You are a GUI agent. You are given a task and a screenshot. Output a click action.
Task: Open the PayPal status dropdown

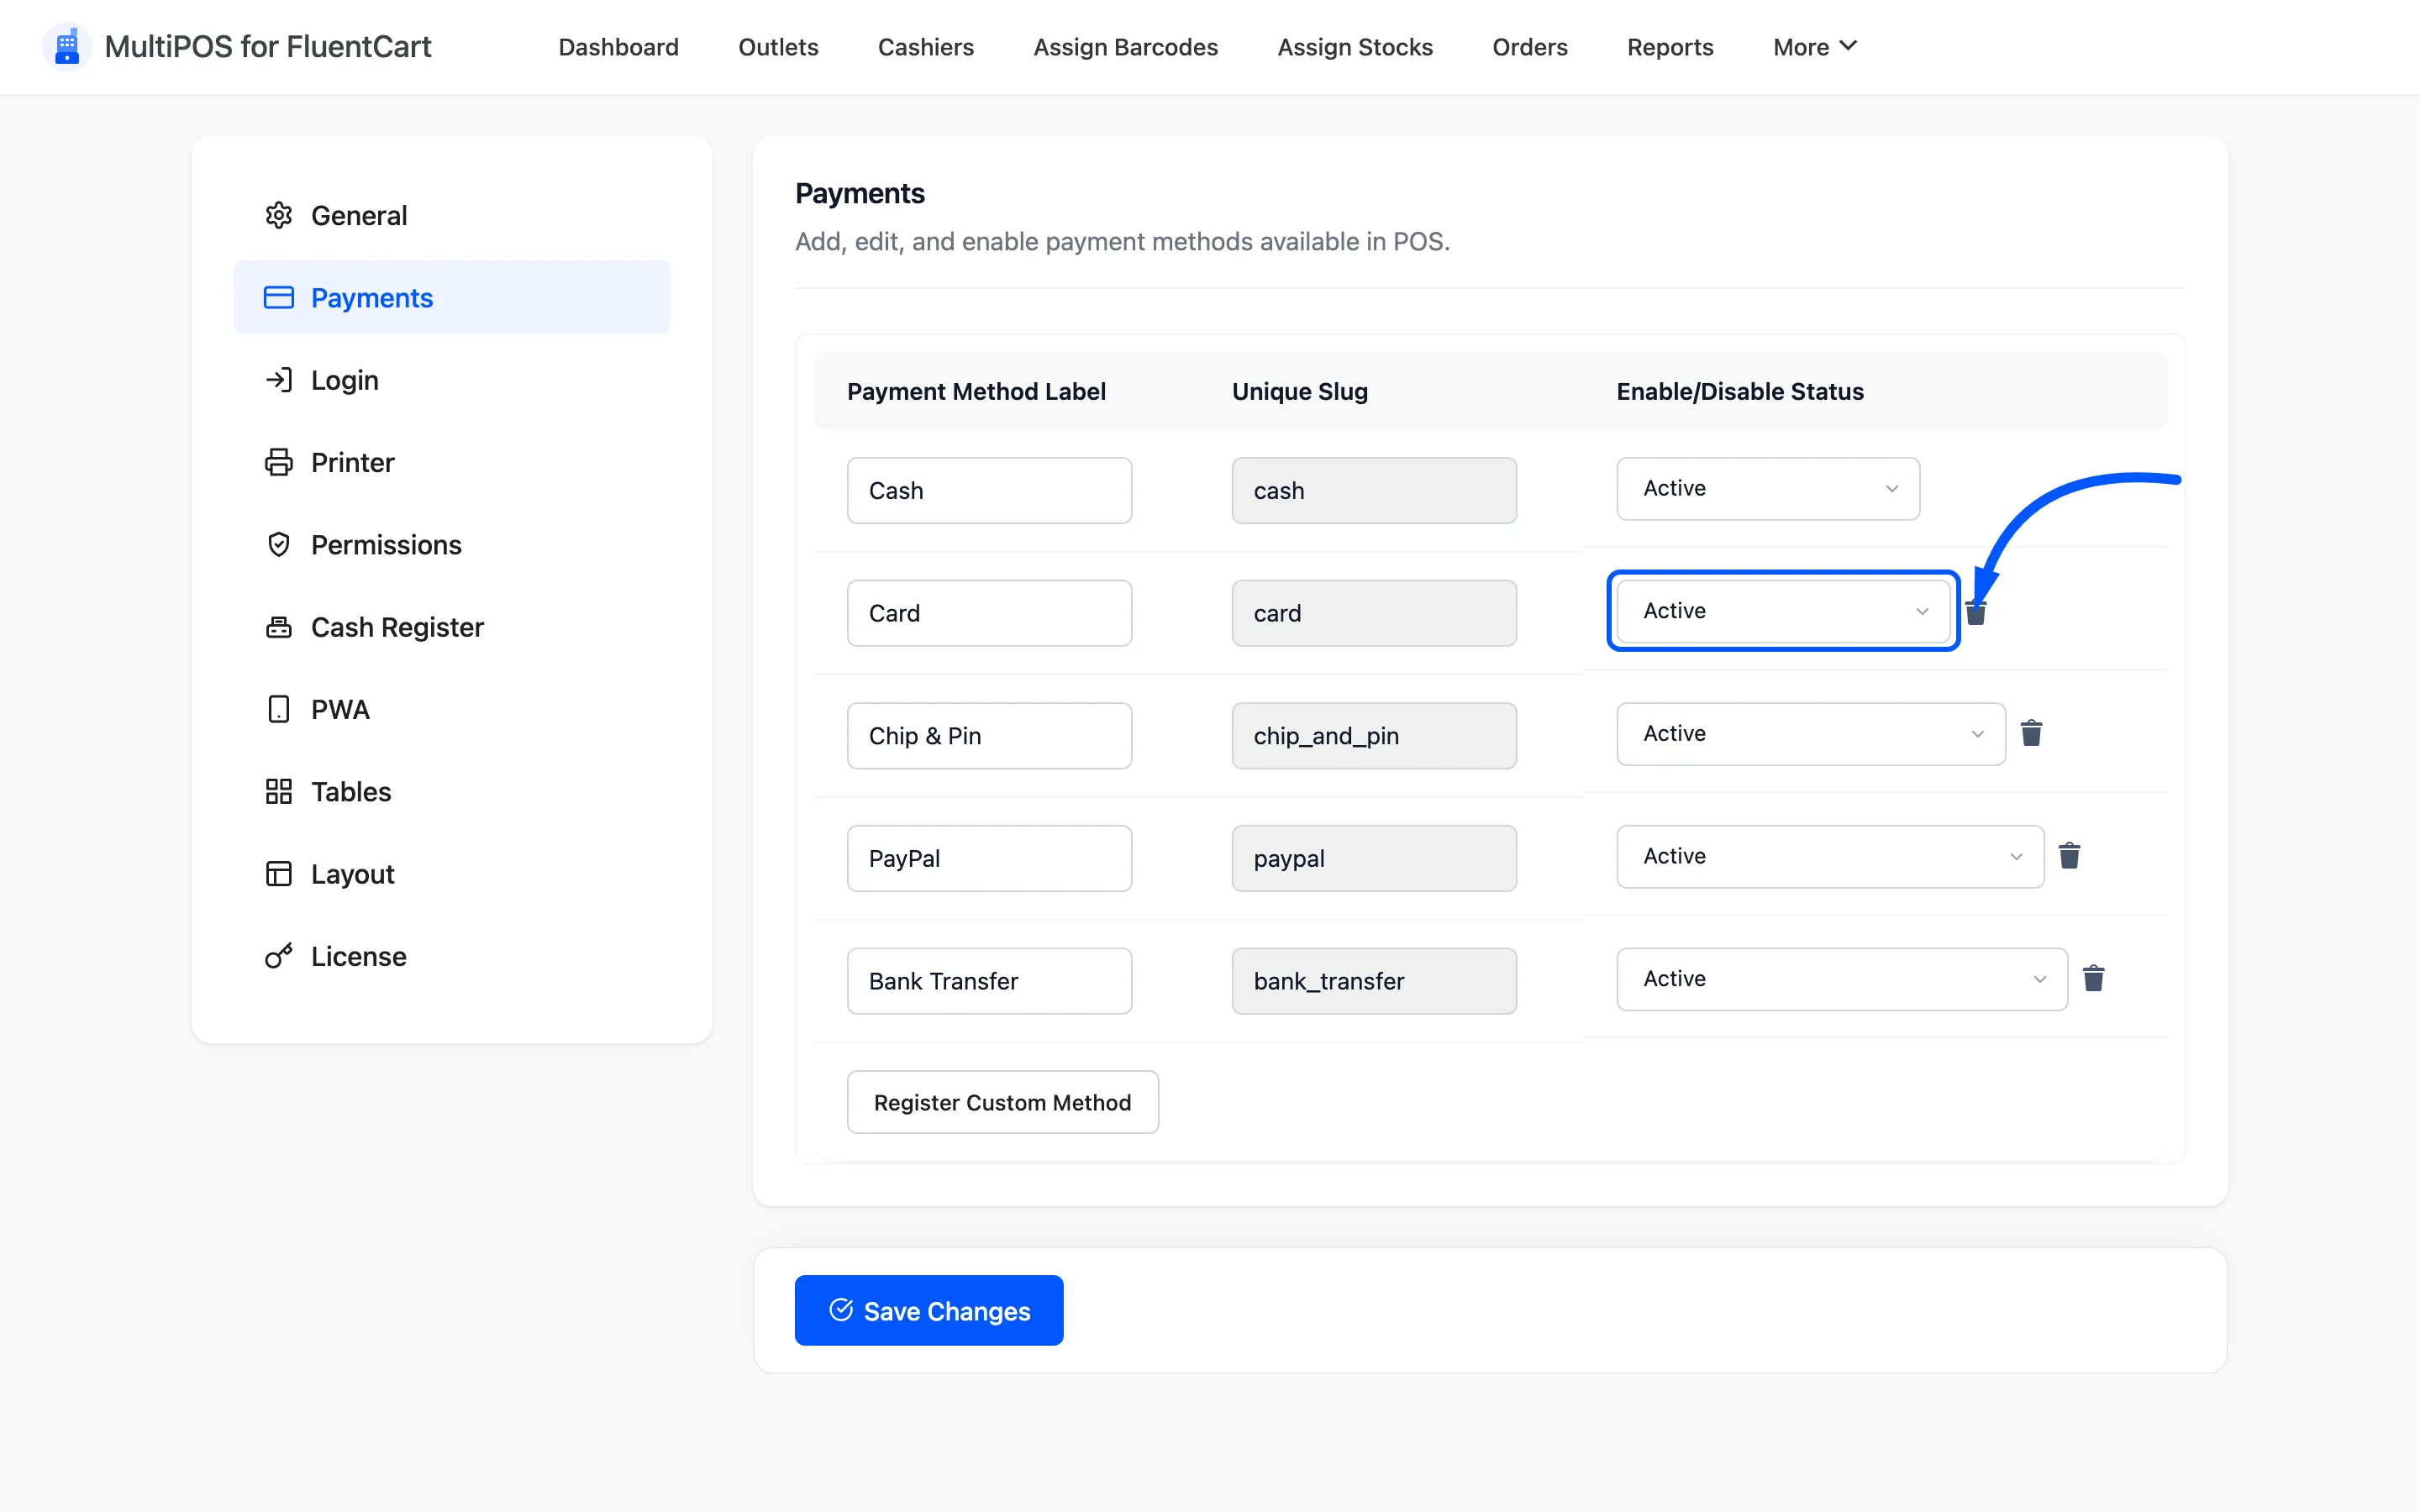tap(1830, 856)
